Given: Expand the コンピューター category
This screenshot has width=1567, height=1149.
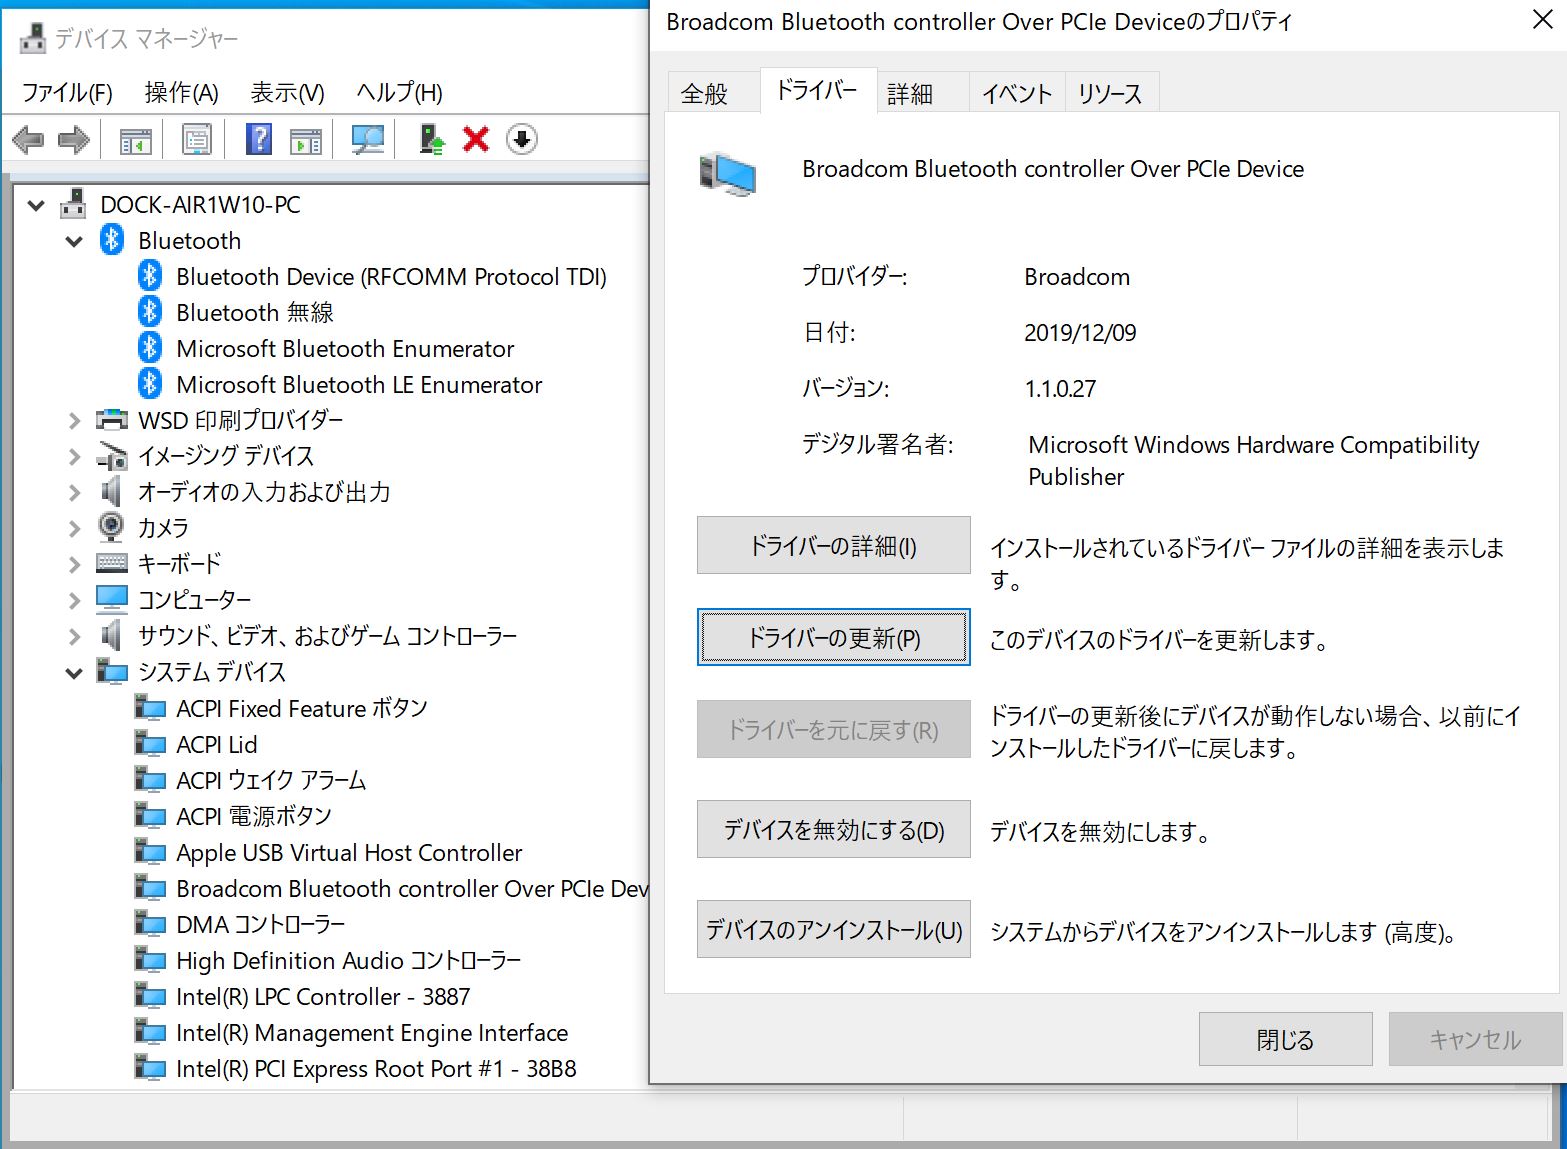Looking at the screenshot, I should (x=74, y=601).
